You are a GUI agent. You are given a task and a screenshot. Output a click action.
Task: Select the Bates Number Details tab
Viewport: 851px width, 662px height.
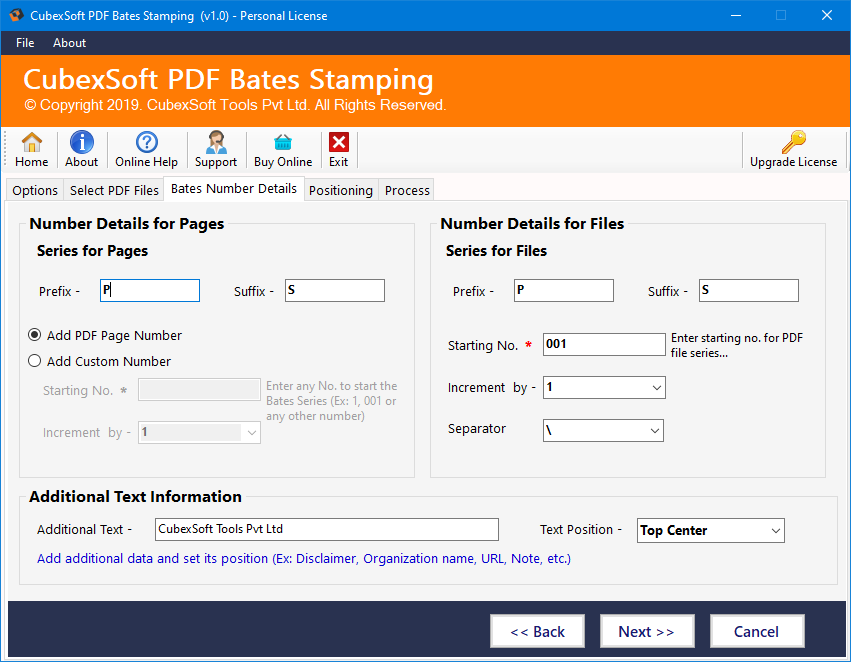click(234, 188)
